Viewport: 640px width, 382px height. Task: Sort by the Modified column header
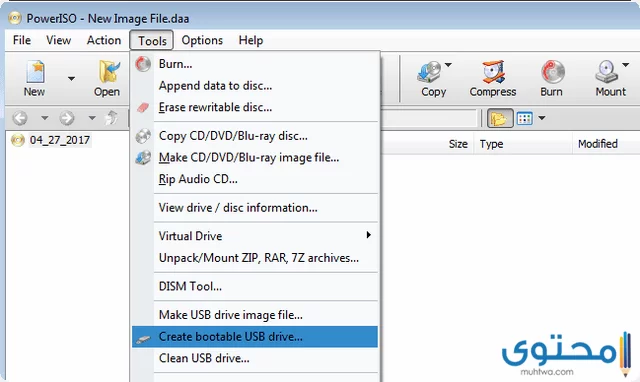(x=598, y=144)
